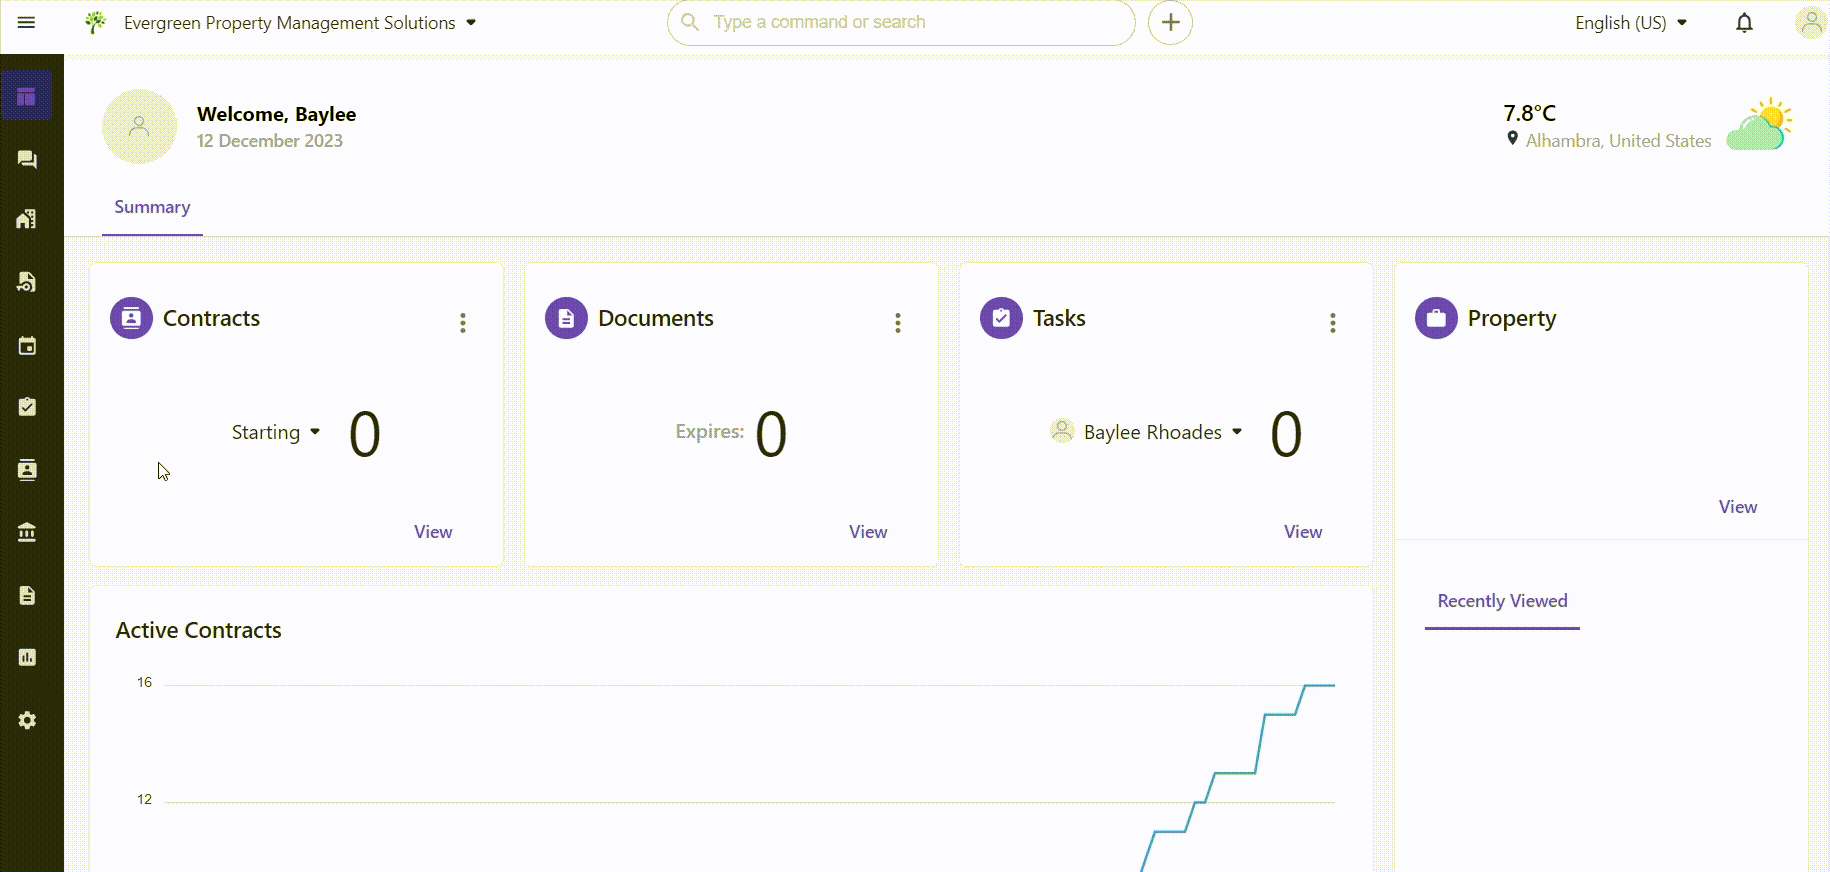Image resolution: width=1830 pixels, height=872 pixels.
Task: Click the Documents card purple icon
Action: click(566, 318)
